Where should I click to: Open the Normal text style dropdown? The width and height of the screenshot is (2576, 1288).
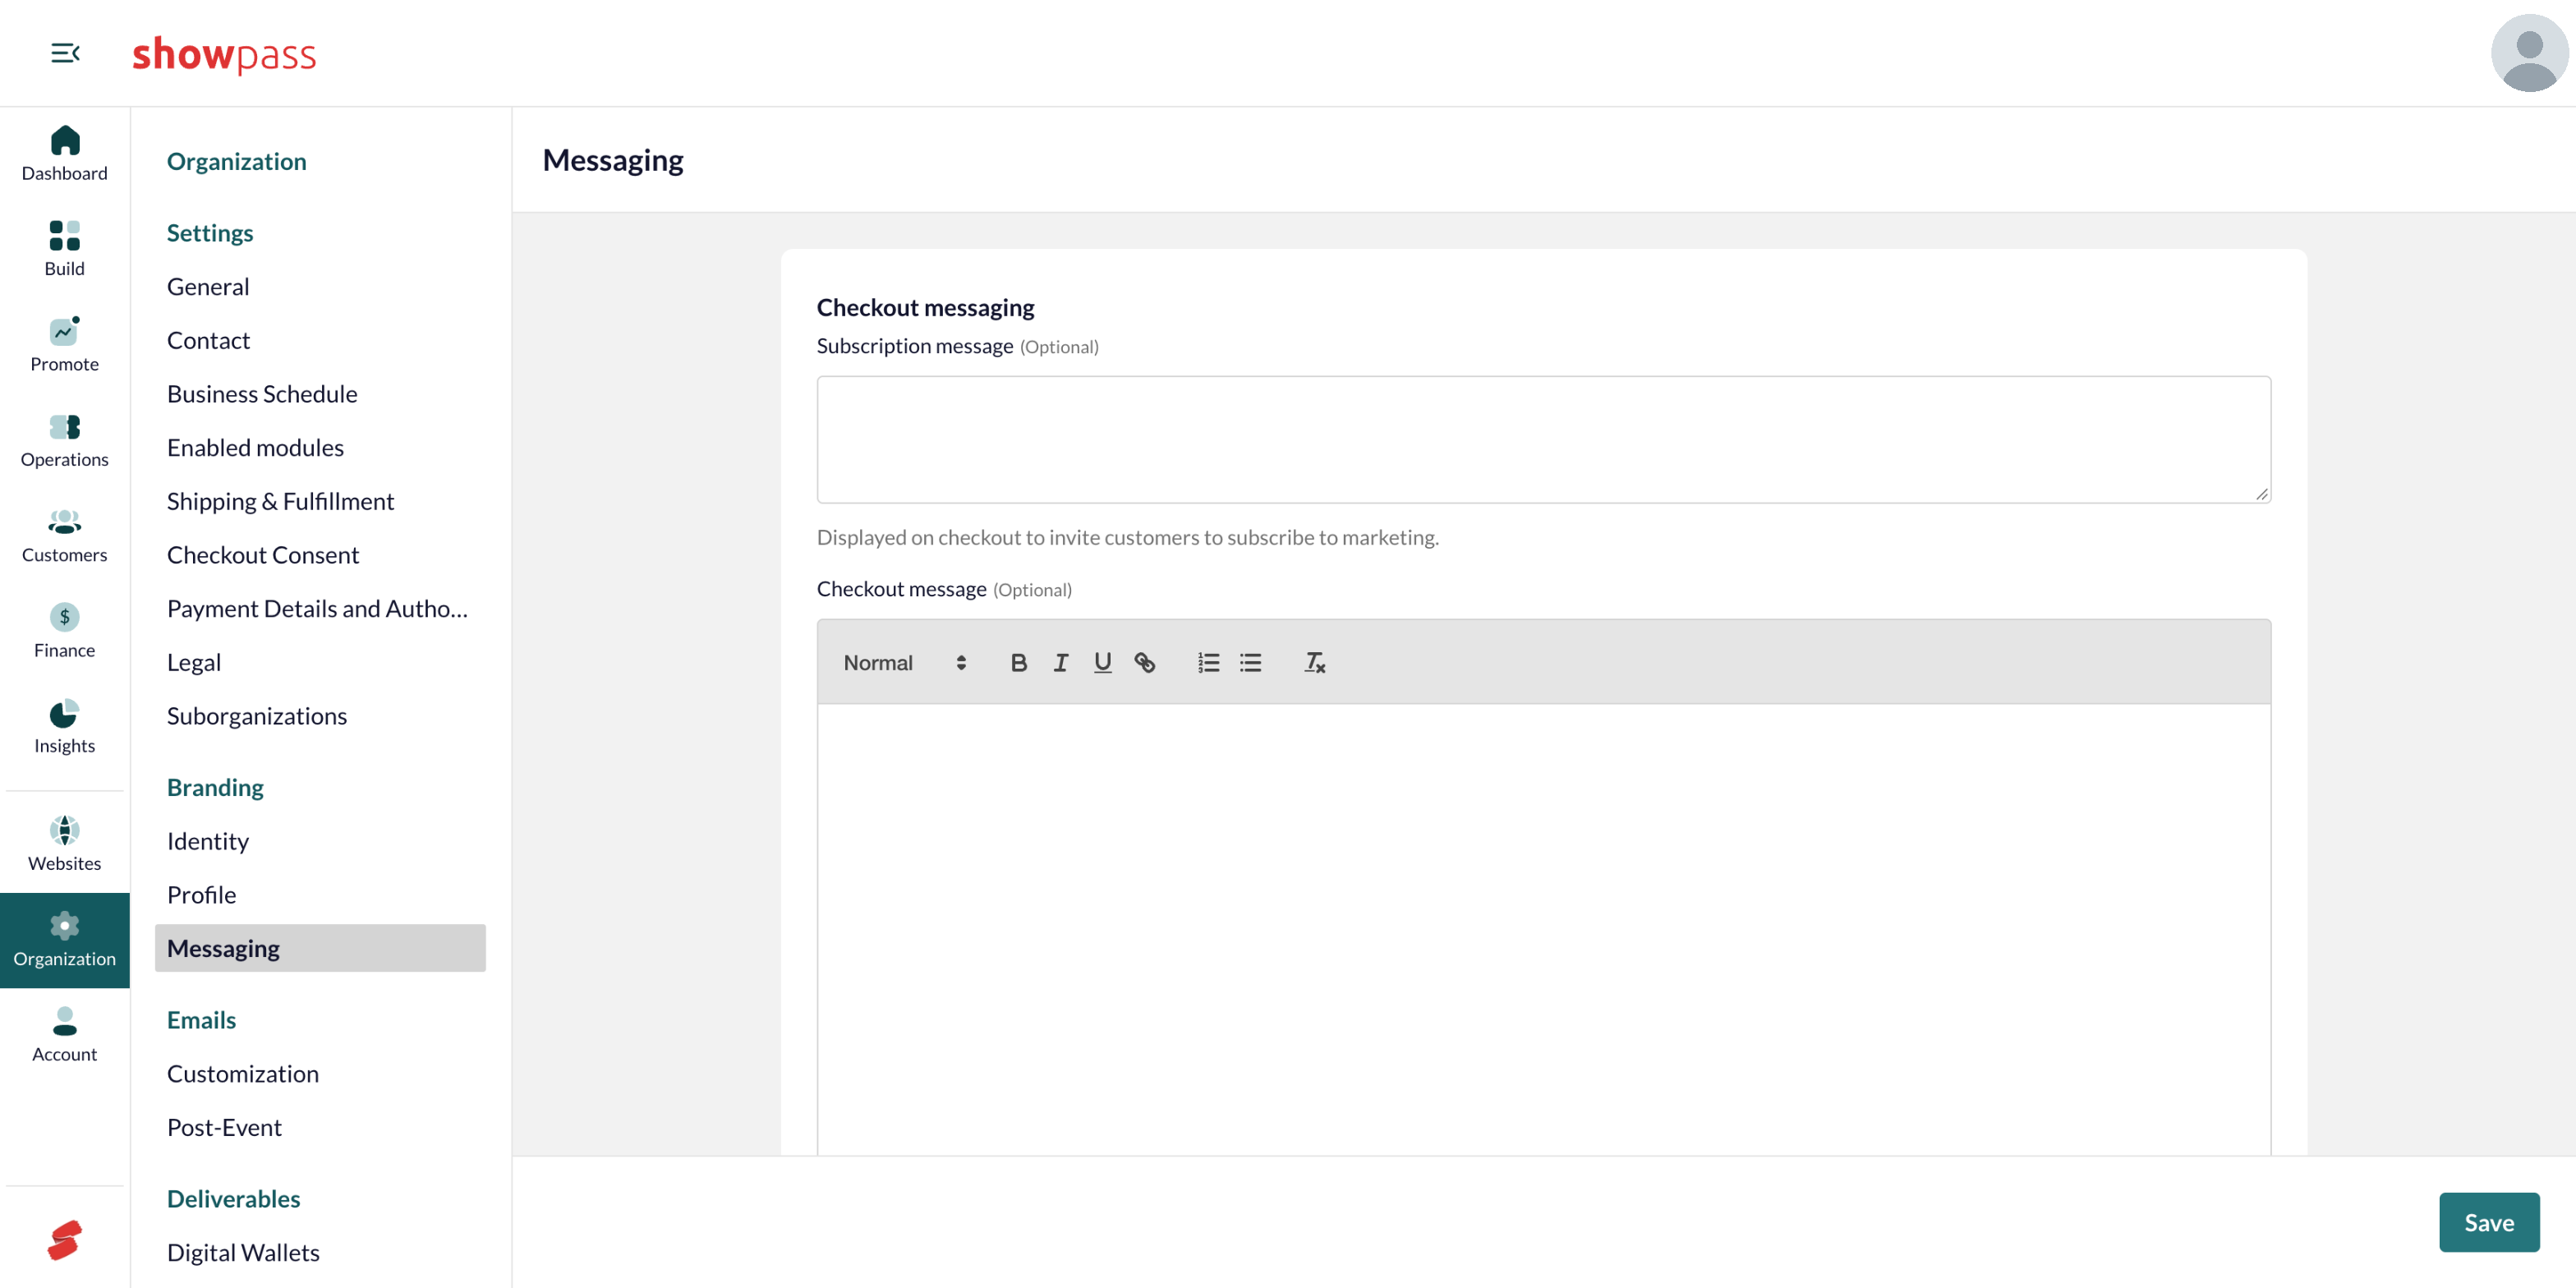pyautogui.click(x=905, y=662)
